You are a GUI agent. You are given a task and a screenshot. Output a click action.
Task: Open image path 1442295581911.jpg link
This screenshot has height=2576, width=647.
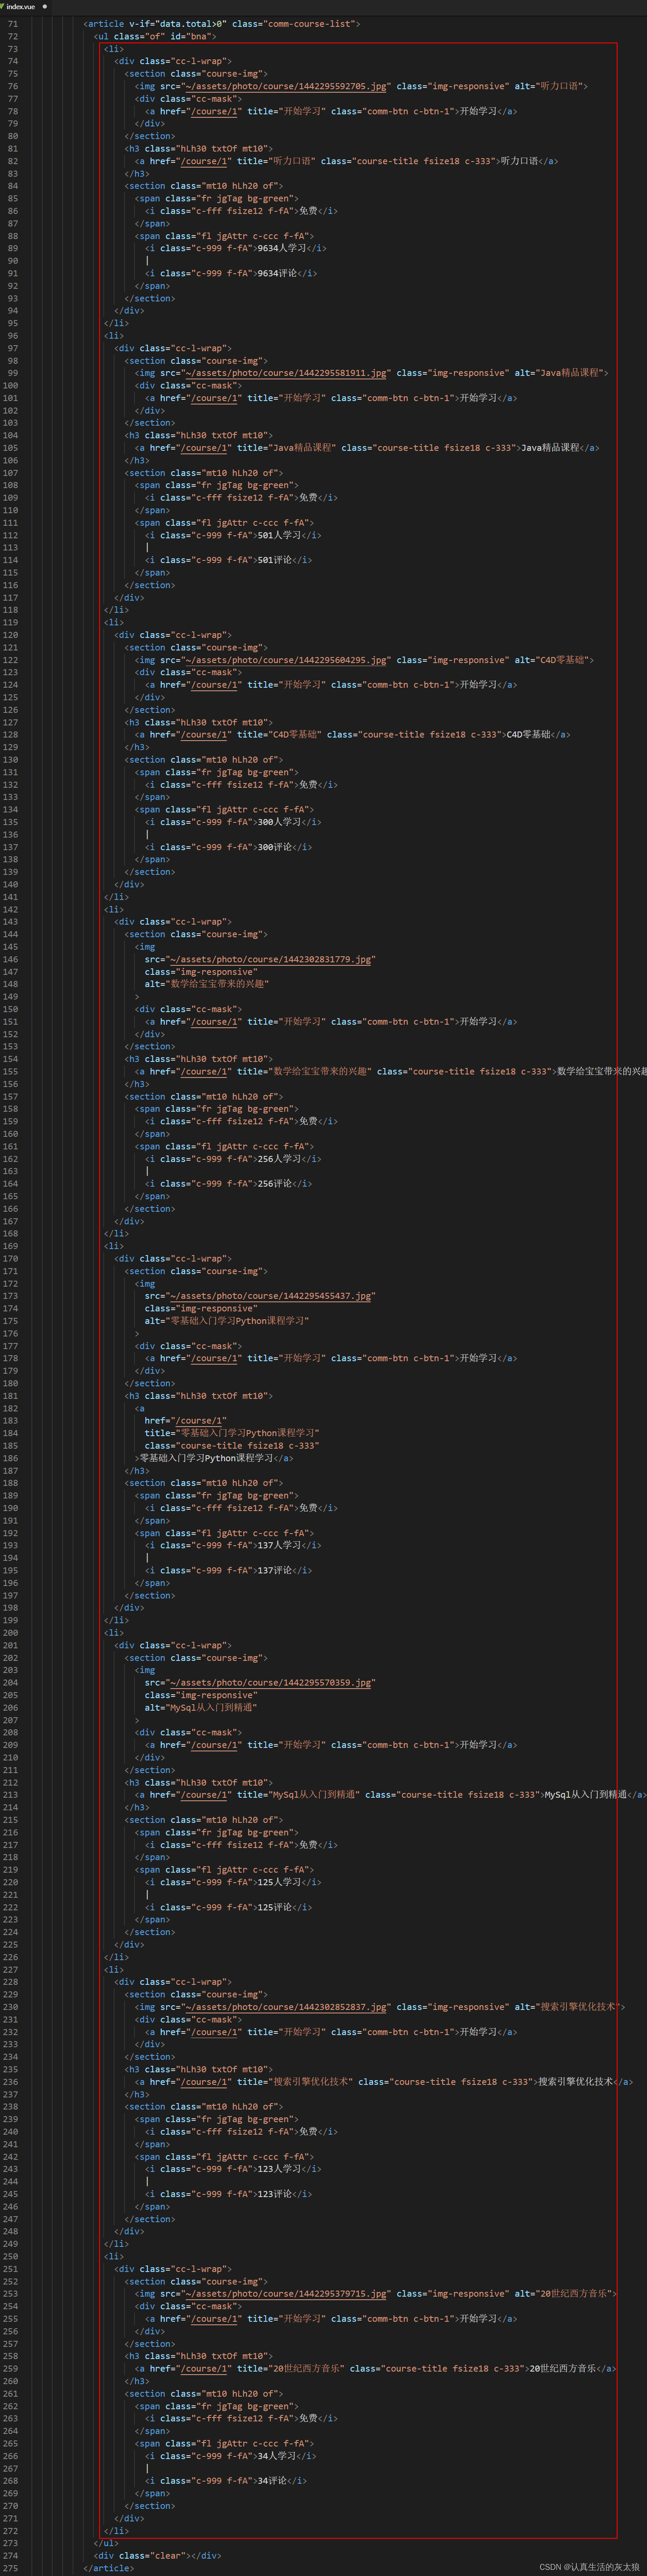coord(285,373)
